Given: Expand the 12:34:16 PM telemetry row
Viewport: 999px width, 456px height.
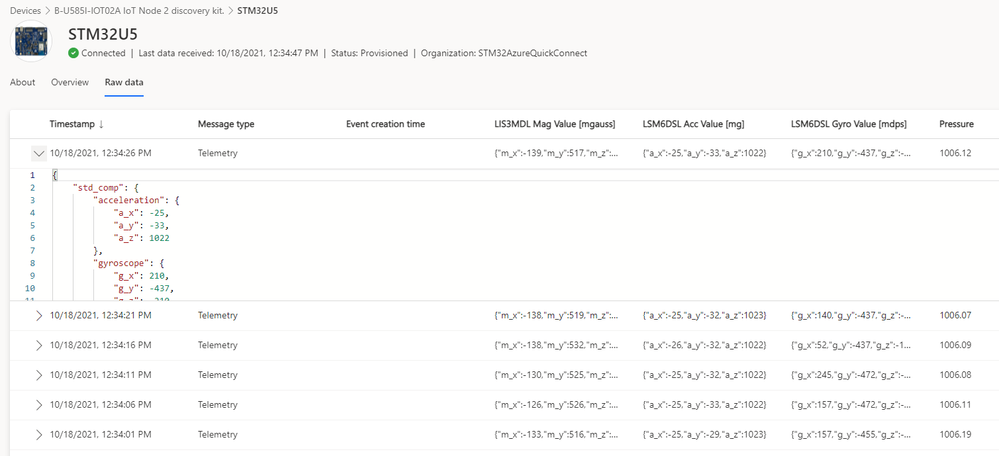Looking at the screenshot, I should tap(39, 345).
